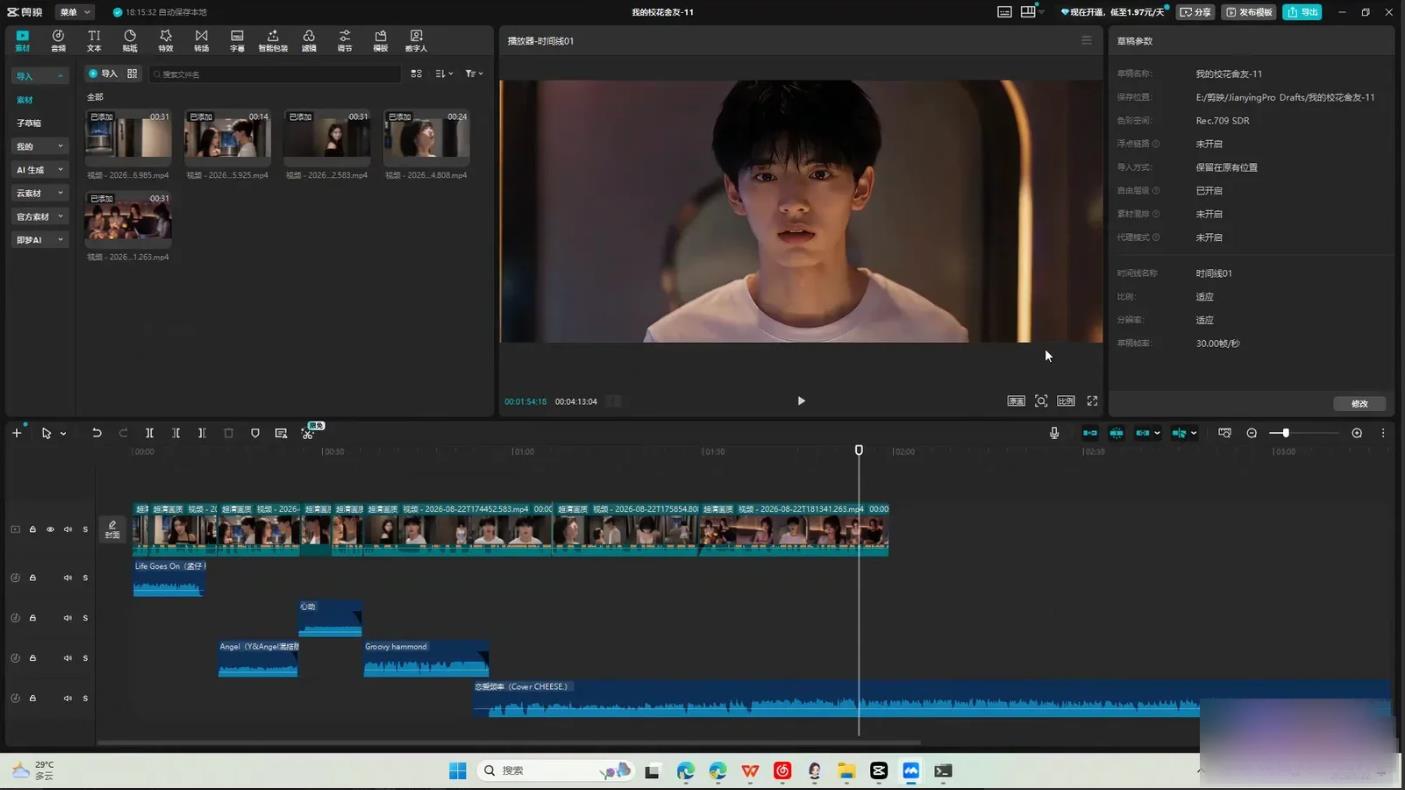Open the 贴纸 stickers panel
1405x790 pixels.
(x=130, y=40)
